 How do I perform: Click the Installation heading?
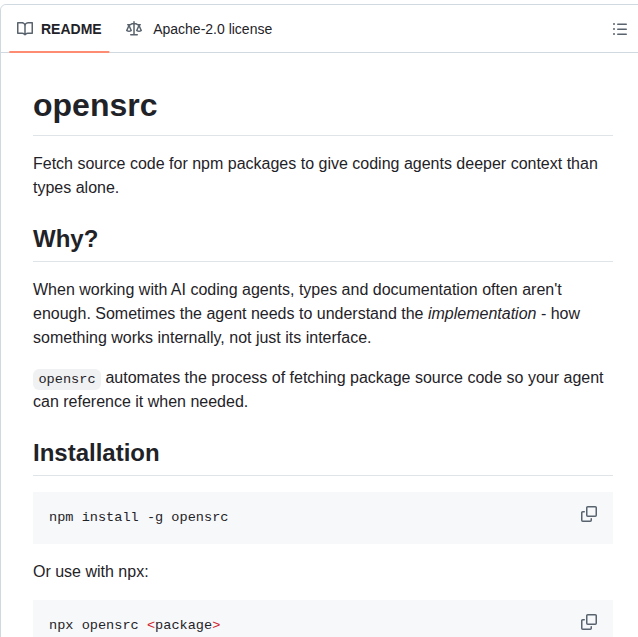tap(96, 453)
